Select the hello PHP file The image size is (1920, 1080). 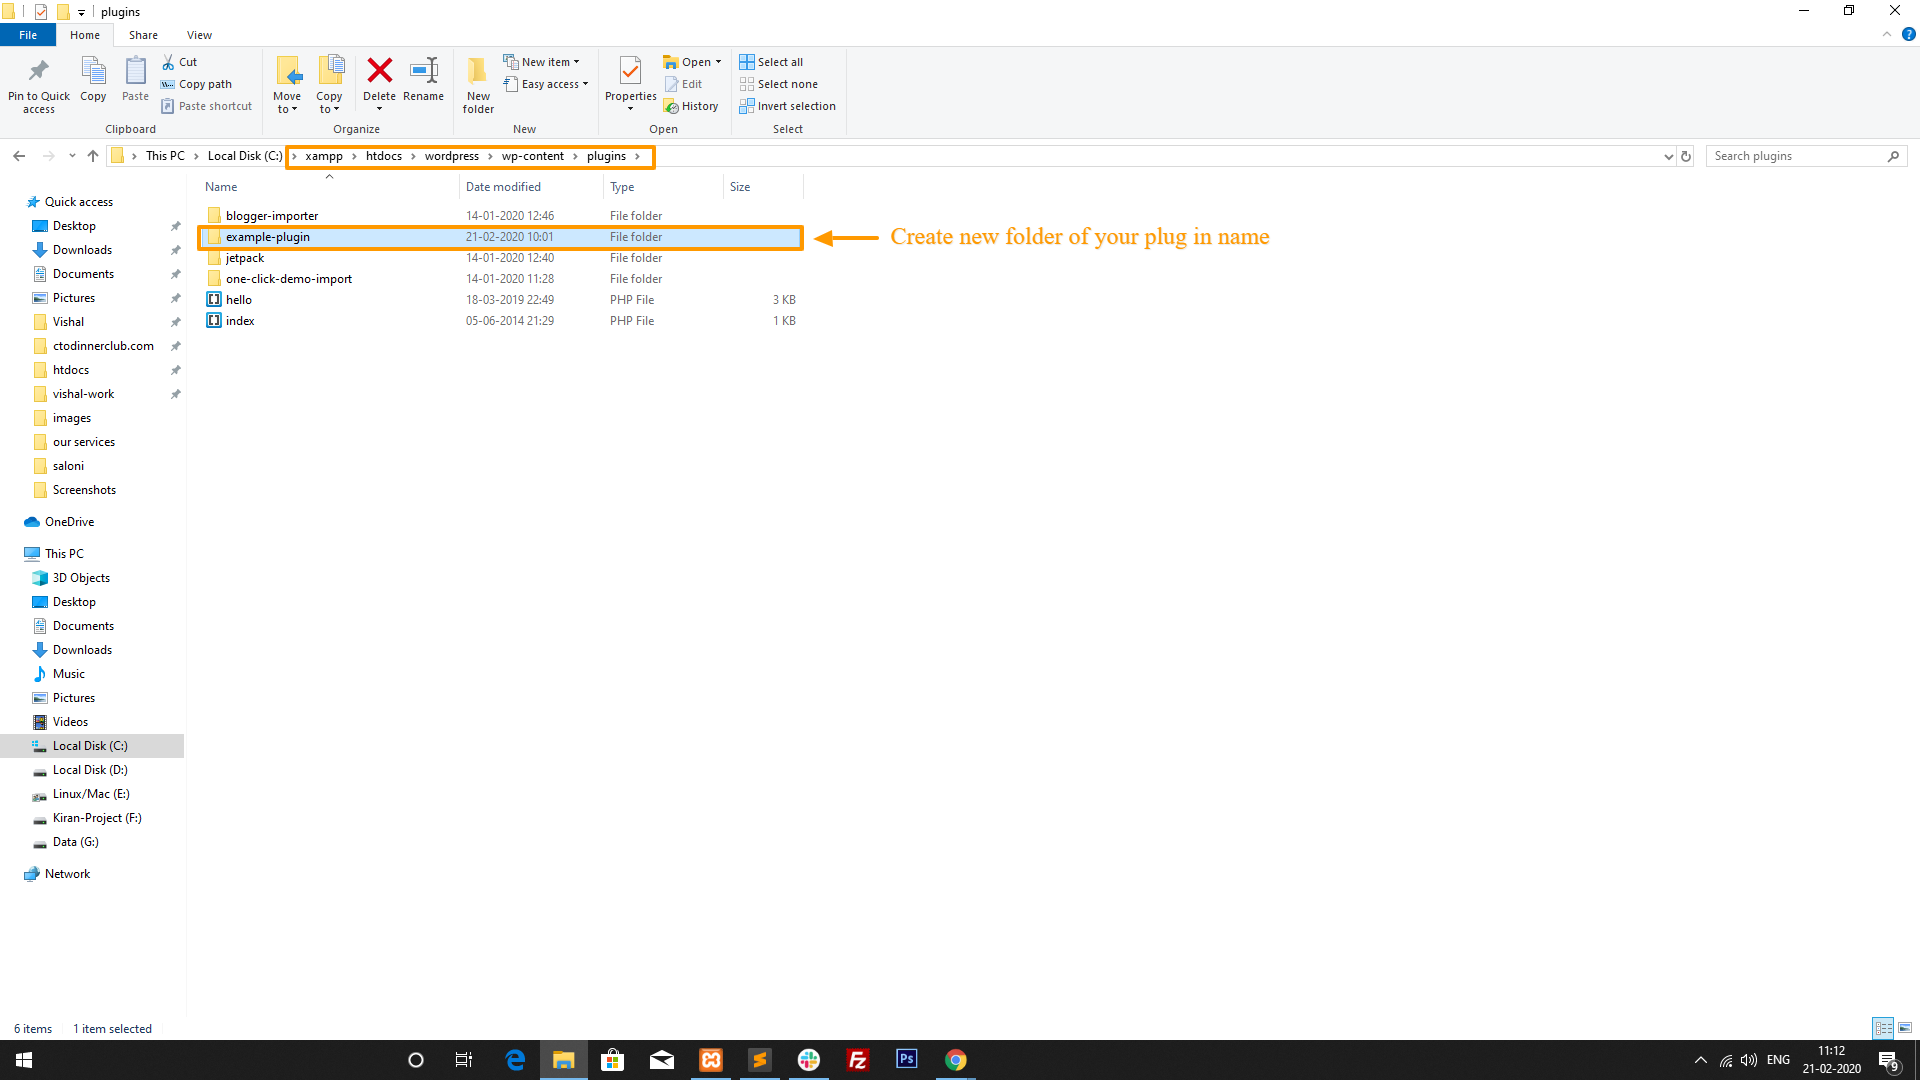pyautogui.click(x=500, y=300)
